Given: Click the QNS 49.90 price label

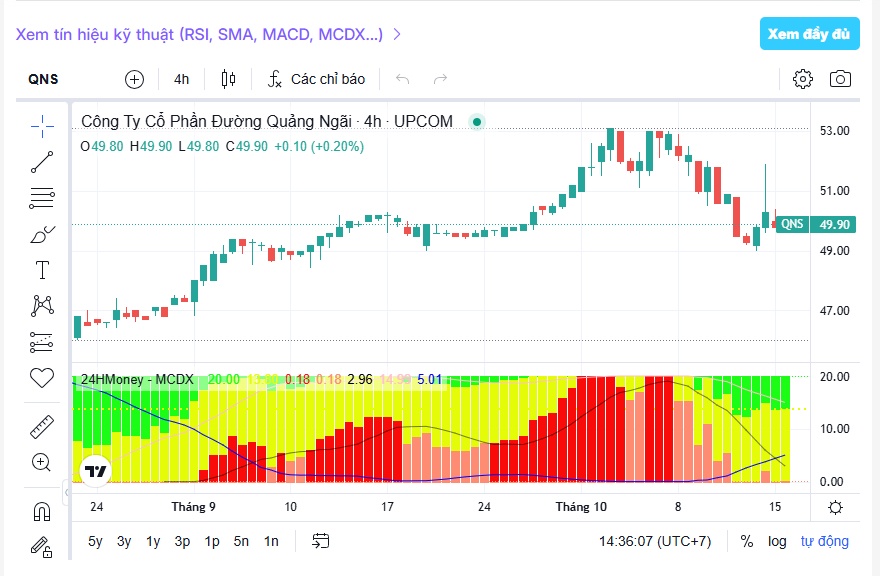Looking at the screenshot, I should (x=815, y=225).
